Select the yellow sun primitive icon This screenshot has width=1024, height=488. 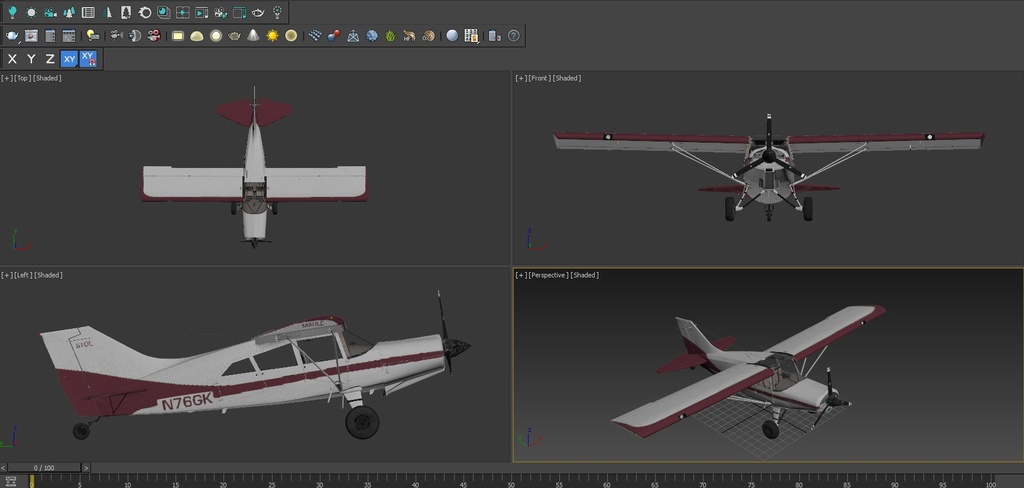click(272, 36)
